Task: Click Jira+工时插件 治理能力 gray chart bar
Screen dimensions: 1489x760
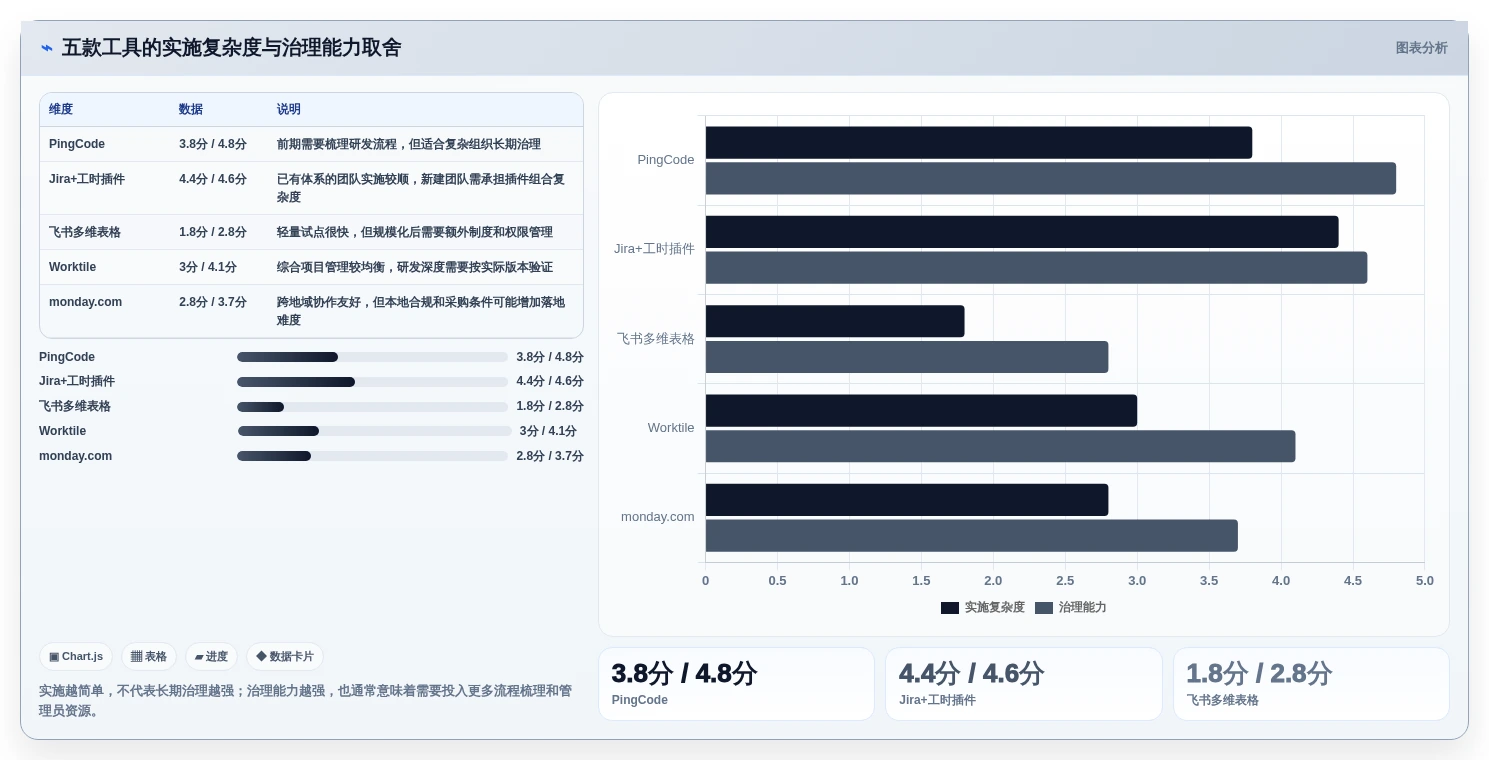Action: [x=1036, y=268]
